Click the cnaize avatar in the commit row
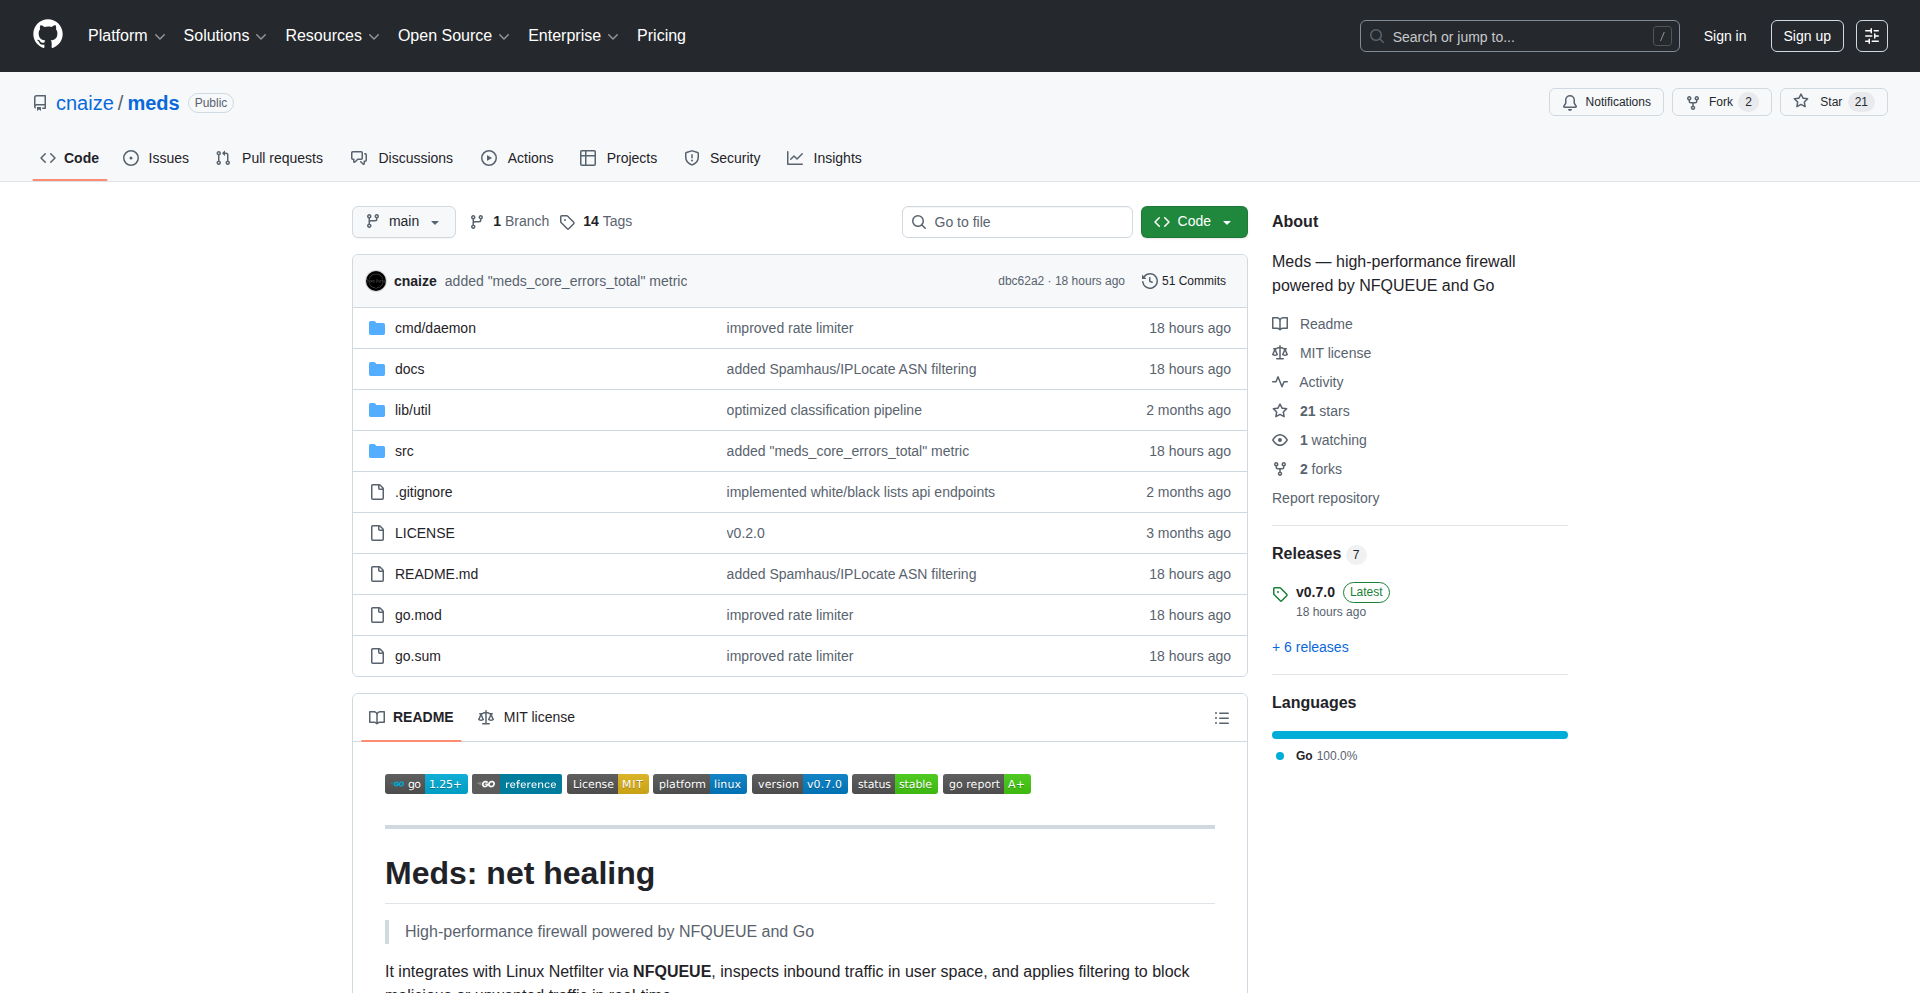Screen dimensions: 1920x993 [x=376, y=281]
